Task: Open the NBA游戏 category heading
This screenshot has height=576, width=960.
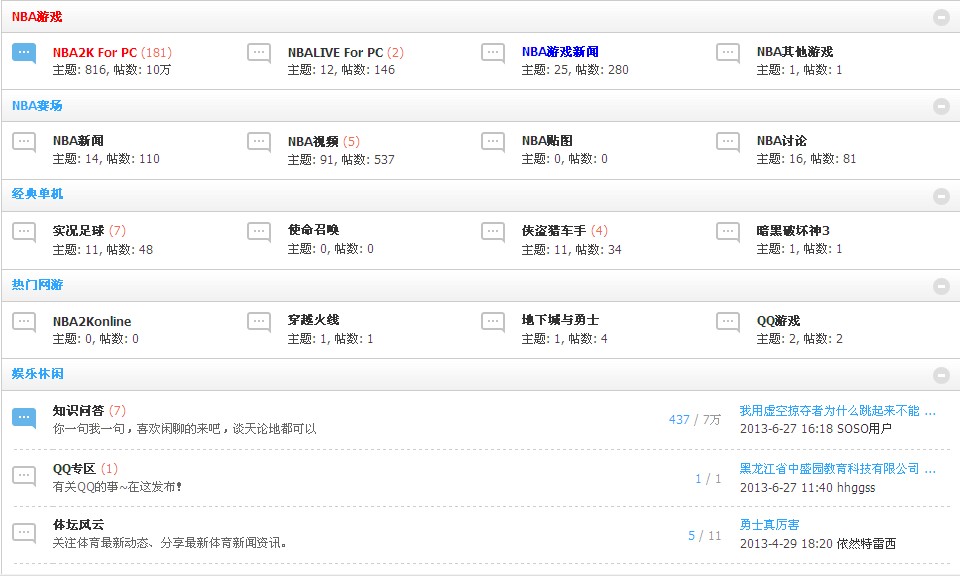Action: tap(37, 17)
